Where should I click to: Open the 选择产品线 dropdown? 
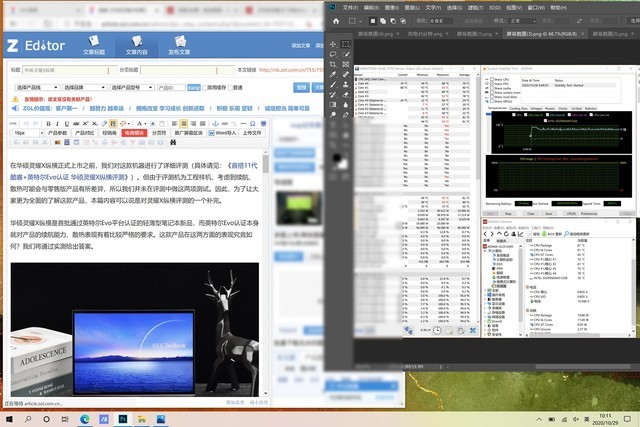[x=37, y=87]
